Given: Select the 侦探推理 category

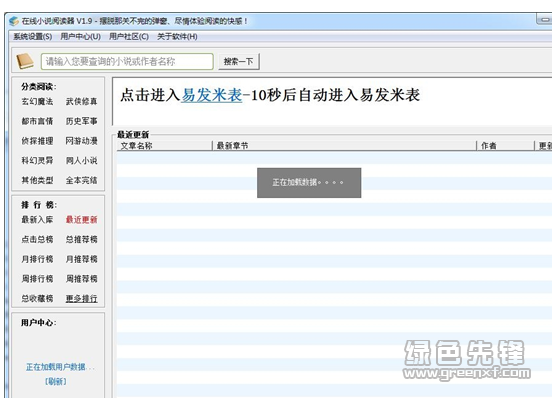Looking at the screenshot, I should pyautogui.click(x=37, y=141).
